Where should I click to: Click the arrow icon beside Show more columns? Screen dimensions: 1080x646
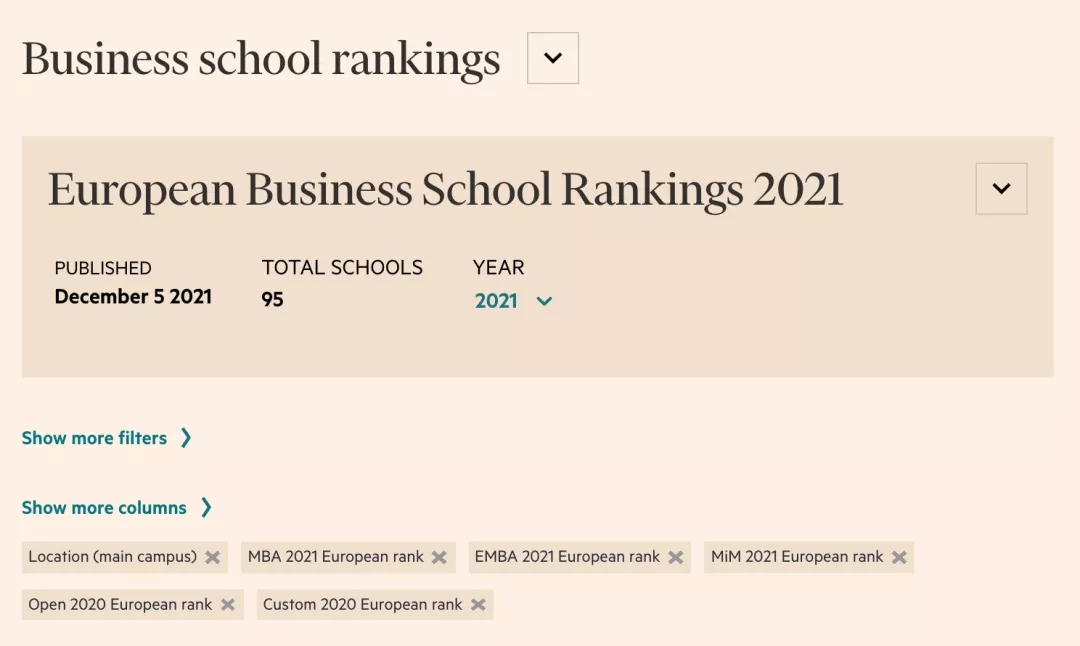pyautogui.click(x=208, y=507)
